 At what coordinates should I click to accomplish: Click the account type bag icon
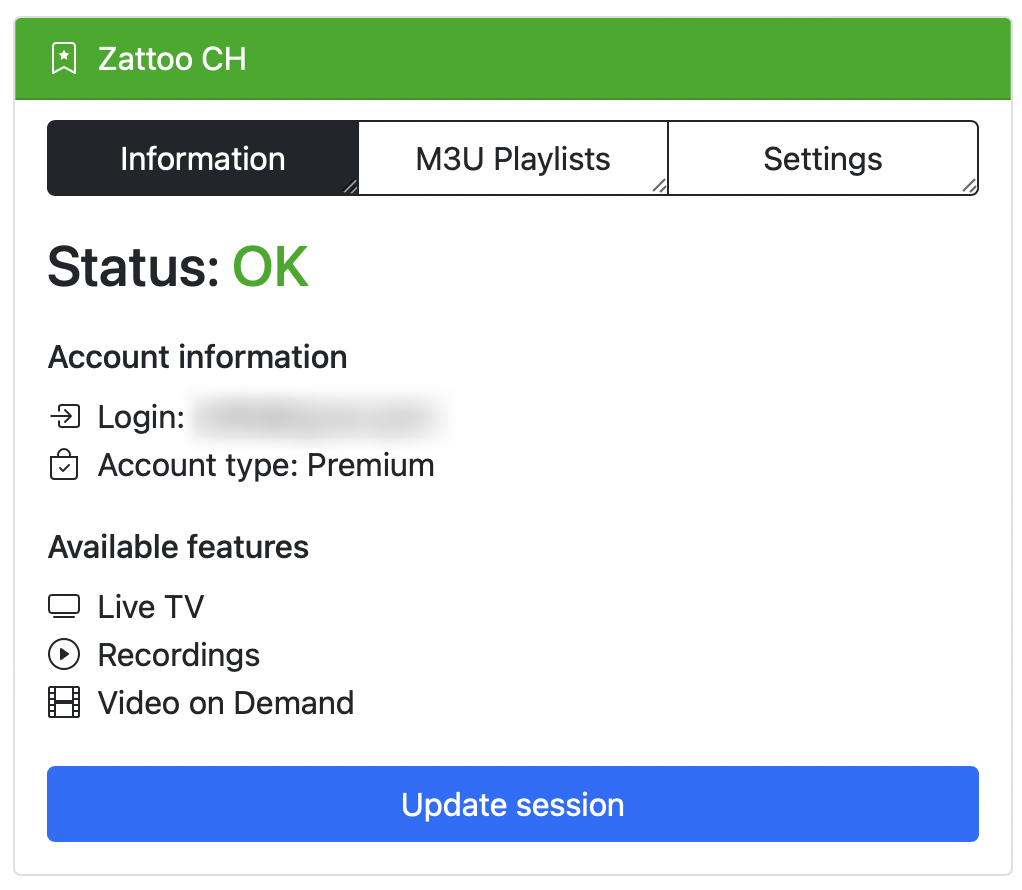pyautogui.click(x=64, y=464)
